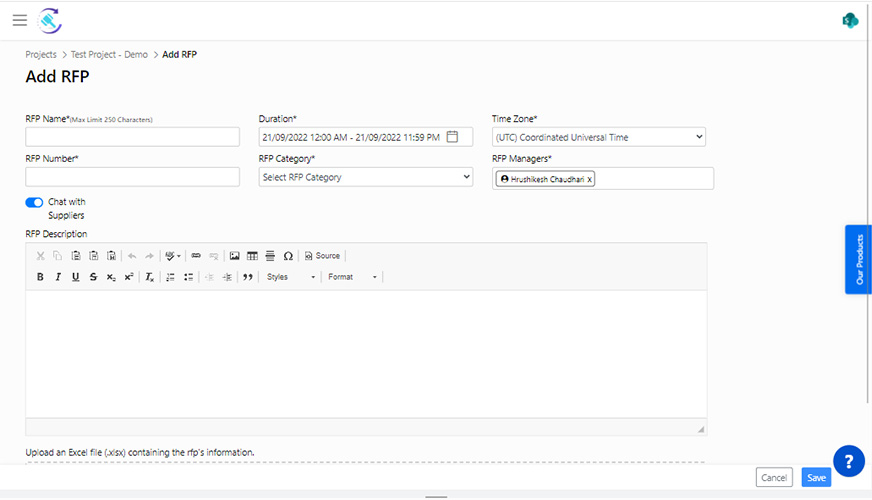Open the hamburger navigation menu
Image resolution: width=872 pixels, height=500 pixels.
[x=20, y=21]
